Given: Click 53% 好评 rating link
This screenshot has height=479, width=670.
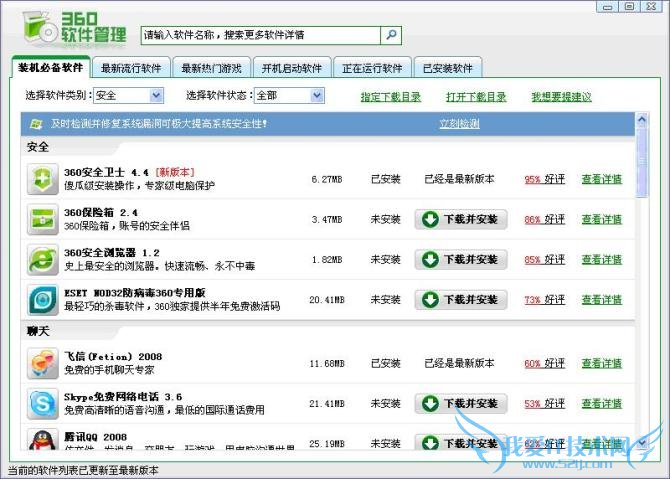Looking at the screenshot, I should [x=545, y=403].
